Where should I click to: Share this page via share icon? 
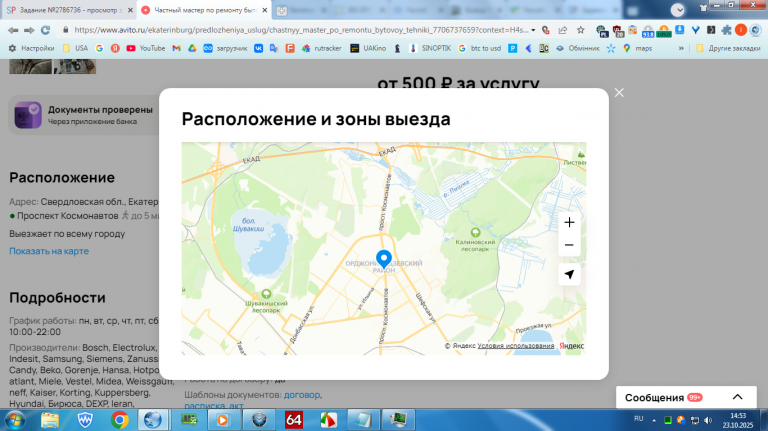(563, 30)
